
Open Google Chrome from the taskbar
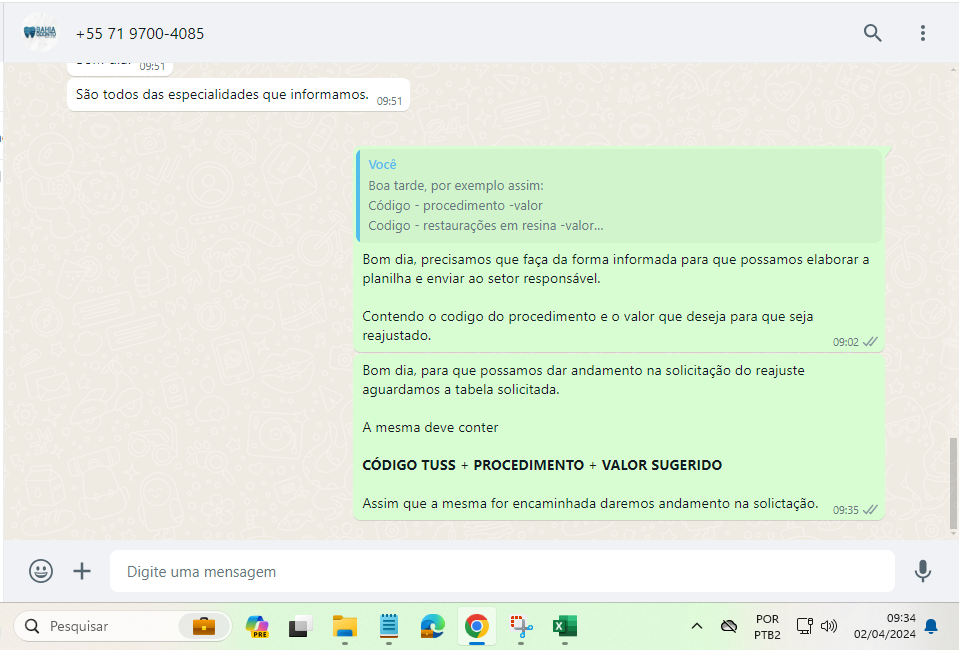(x=476, y=627)
